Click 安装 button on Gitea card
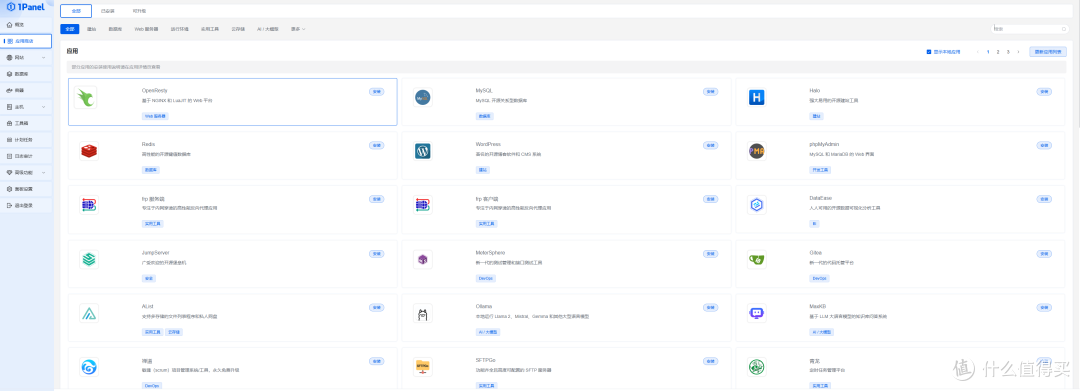This screenshot has width=1080, height=391. (x=1044, y=253)
